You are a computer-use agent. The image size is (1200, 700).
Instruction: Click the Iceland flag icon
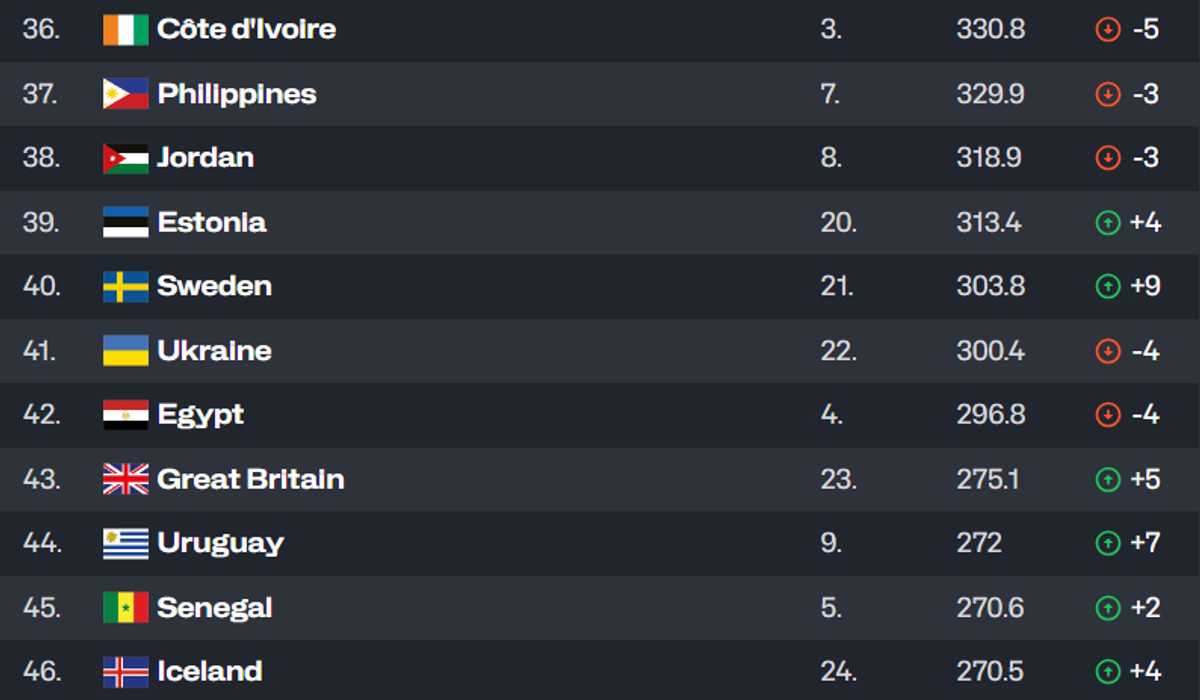[x=125, y=671]
